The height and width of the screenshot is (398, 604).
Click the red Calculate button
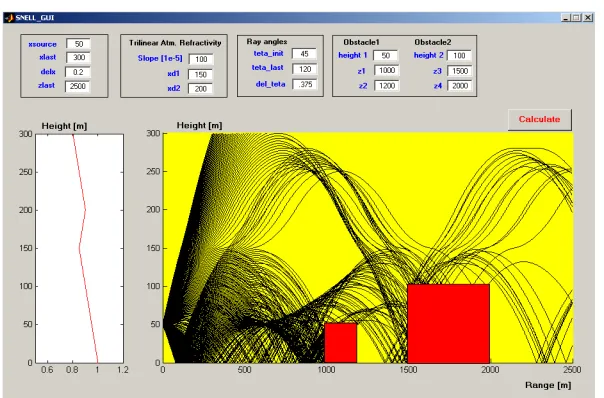point(539,119)
